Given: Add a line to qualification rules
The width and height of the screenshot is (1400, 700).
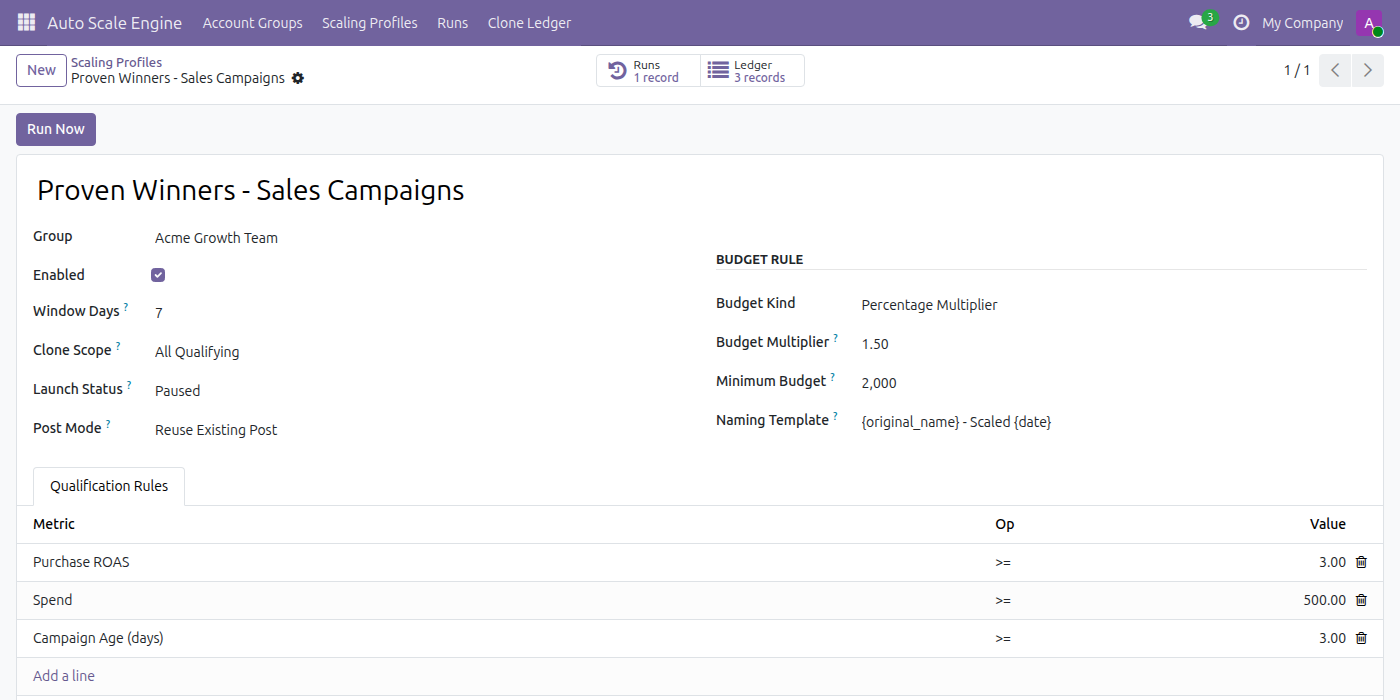Looking at the screenshot, I should click(x=64, y=676).
